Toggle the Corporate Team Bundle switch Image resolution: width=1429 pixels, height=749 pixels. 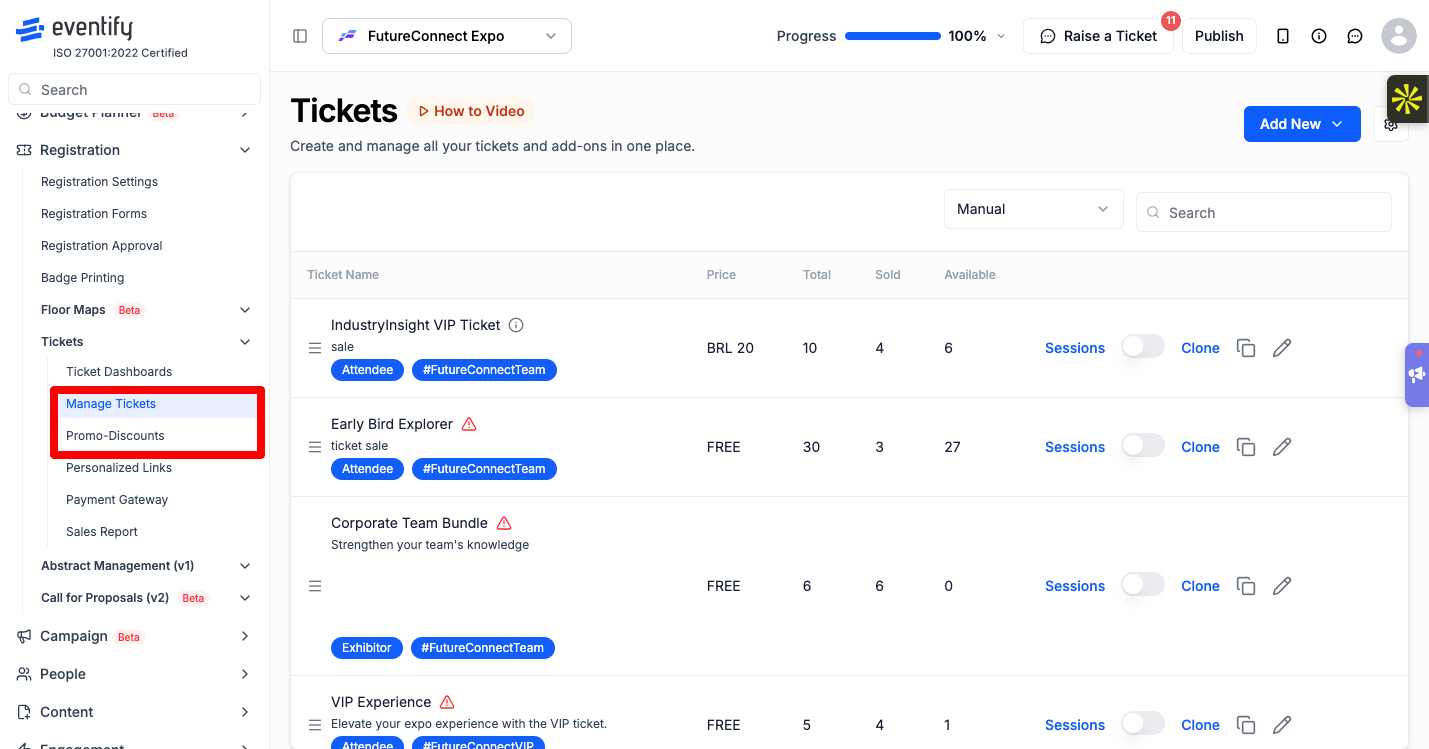1143,585
